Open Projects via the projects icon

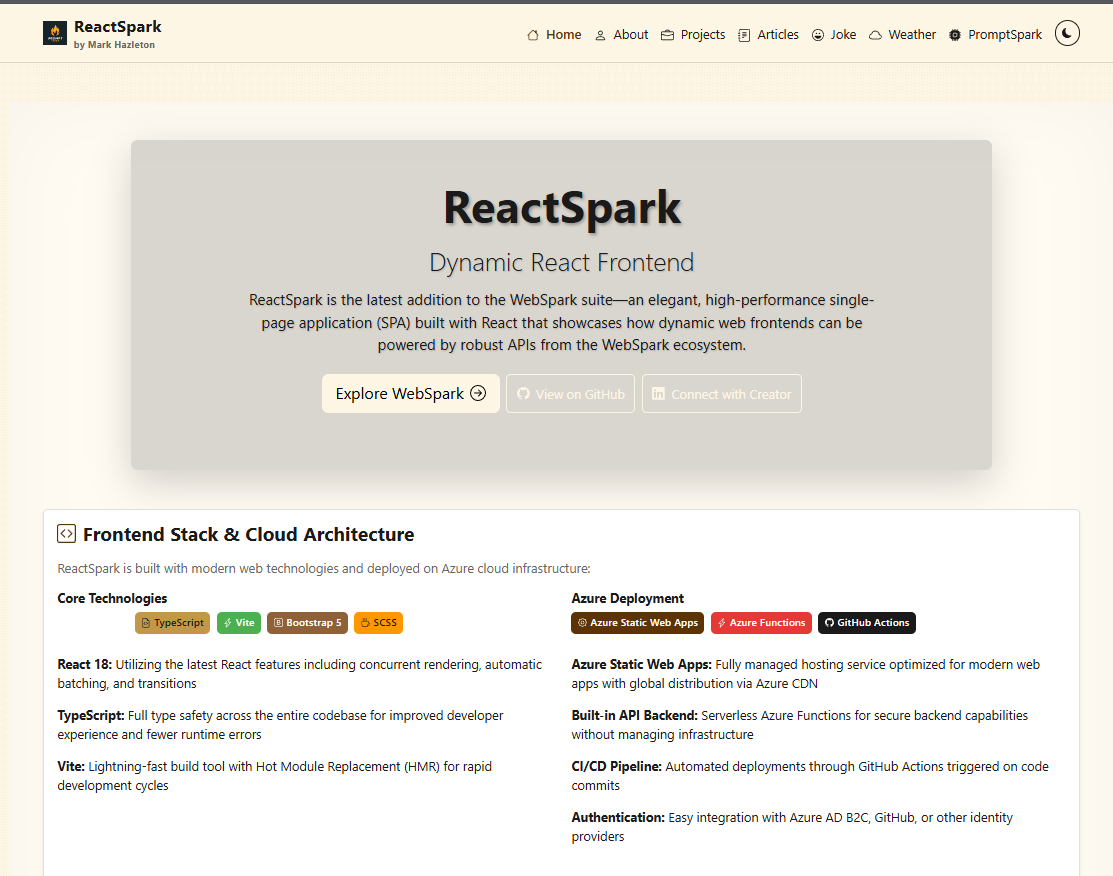(x=667, y=34)
